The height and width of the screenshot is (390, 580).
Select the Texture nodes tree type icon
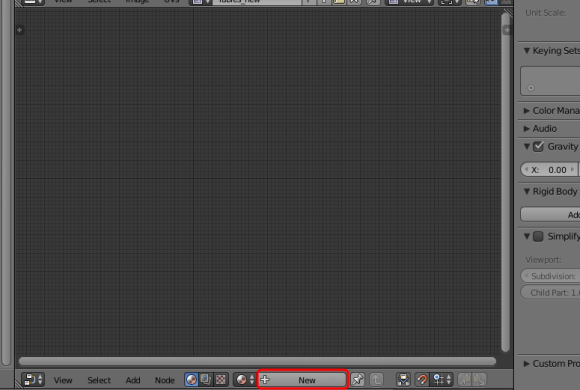coord(220,380)
